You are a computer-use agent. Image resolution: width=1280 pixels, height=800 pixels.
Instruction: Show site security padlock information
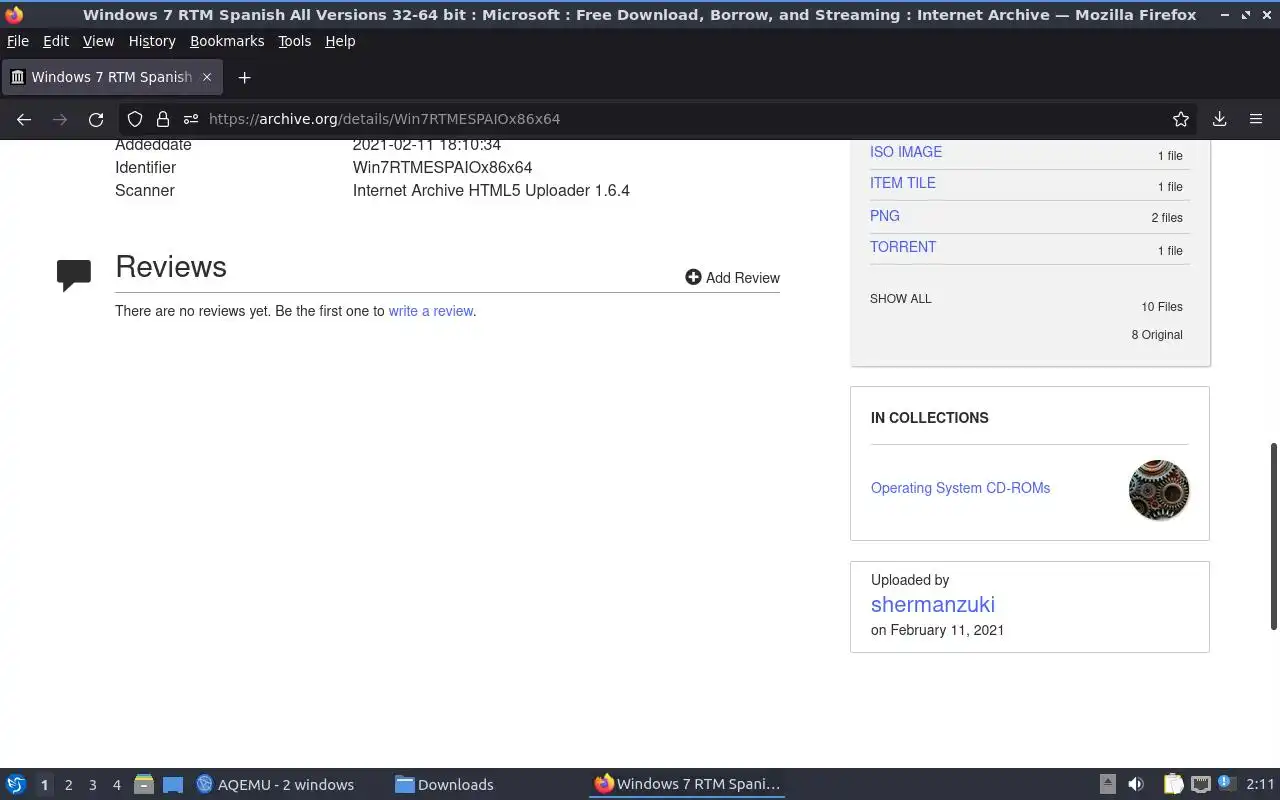coord(163,119)
